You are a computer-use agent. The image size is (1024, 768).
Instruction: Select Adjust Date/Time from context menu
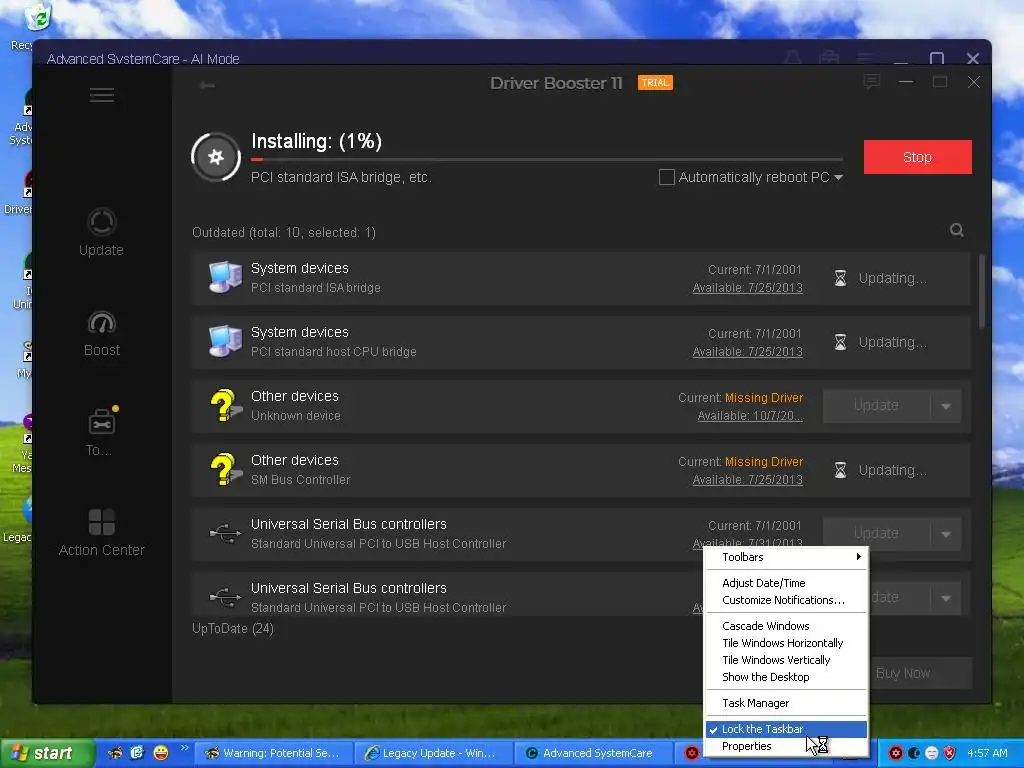786,583
